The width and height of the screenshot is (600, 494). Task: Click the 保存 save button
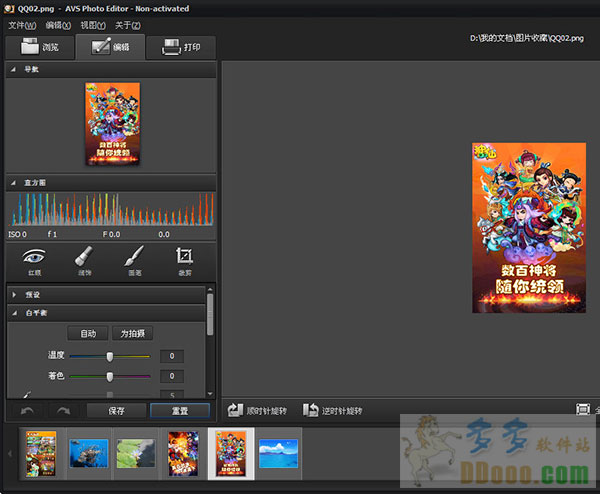pyautogui.click(x=116, y=411)
